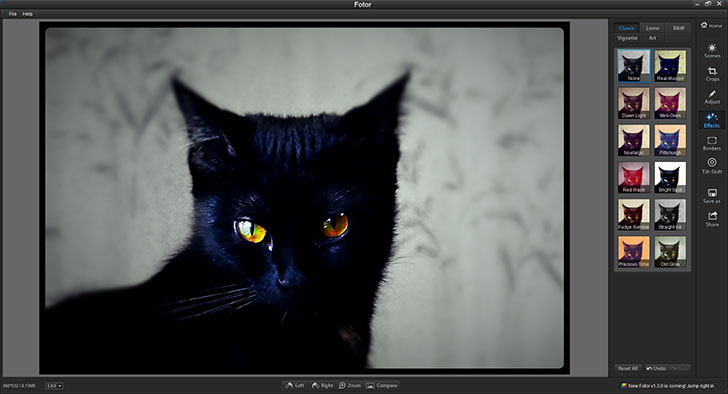Screen dimensions: 728x394
Task: Switch to the Lomo effects tab
Action: (x=652, y=28)
